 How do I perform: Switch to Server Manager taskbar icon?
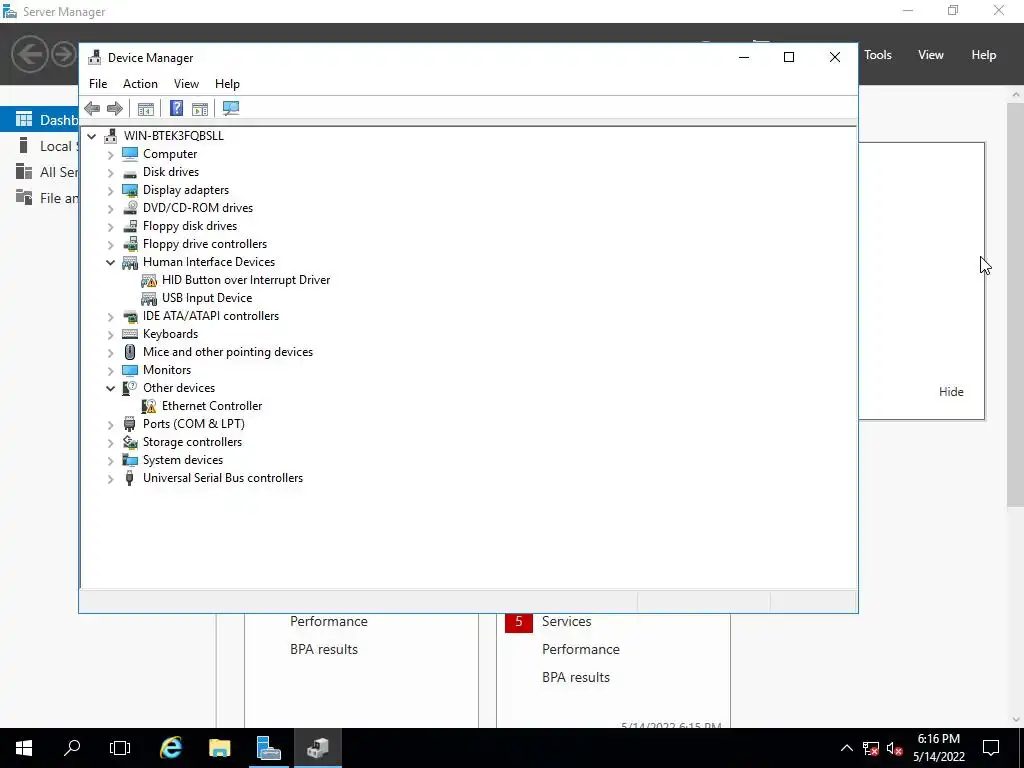coord(268,748)
